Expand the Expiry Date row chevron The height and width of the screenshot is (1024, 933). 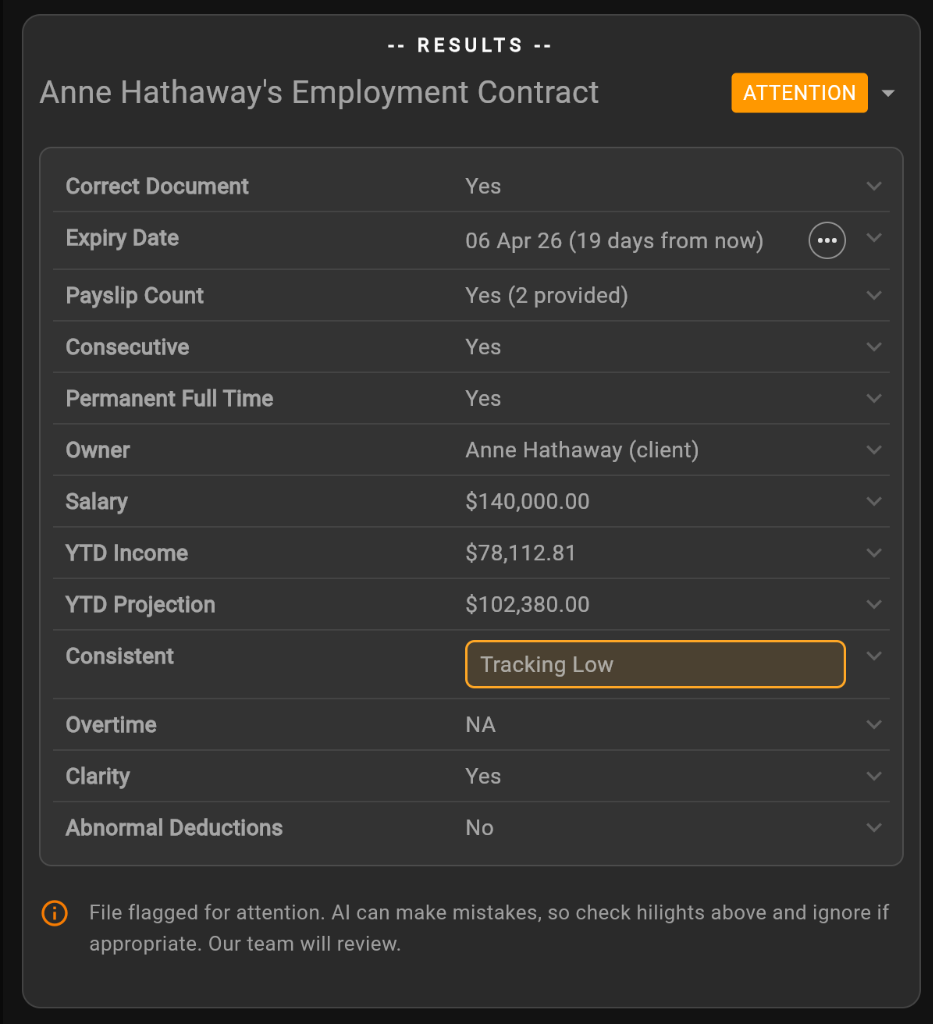874,238
